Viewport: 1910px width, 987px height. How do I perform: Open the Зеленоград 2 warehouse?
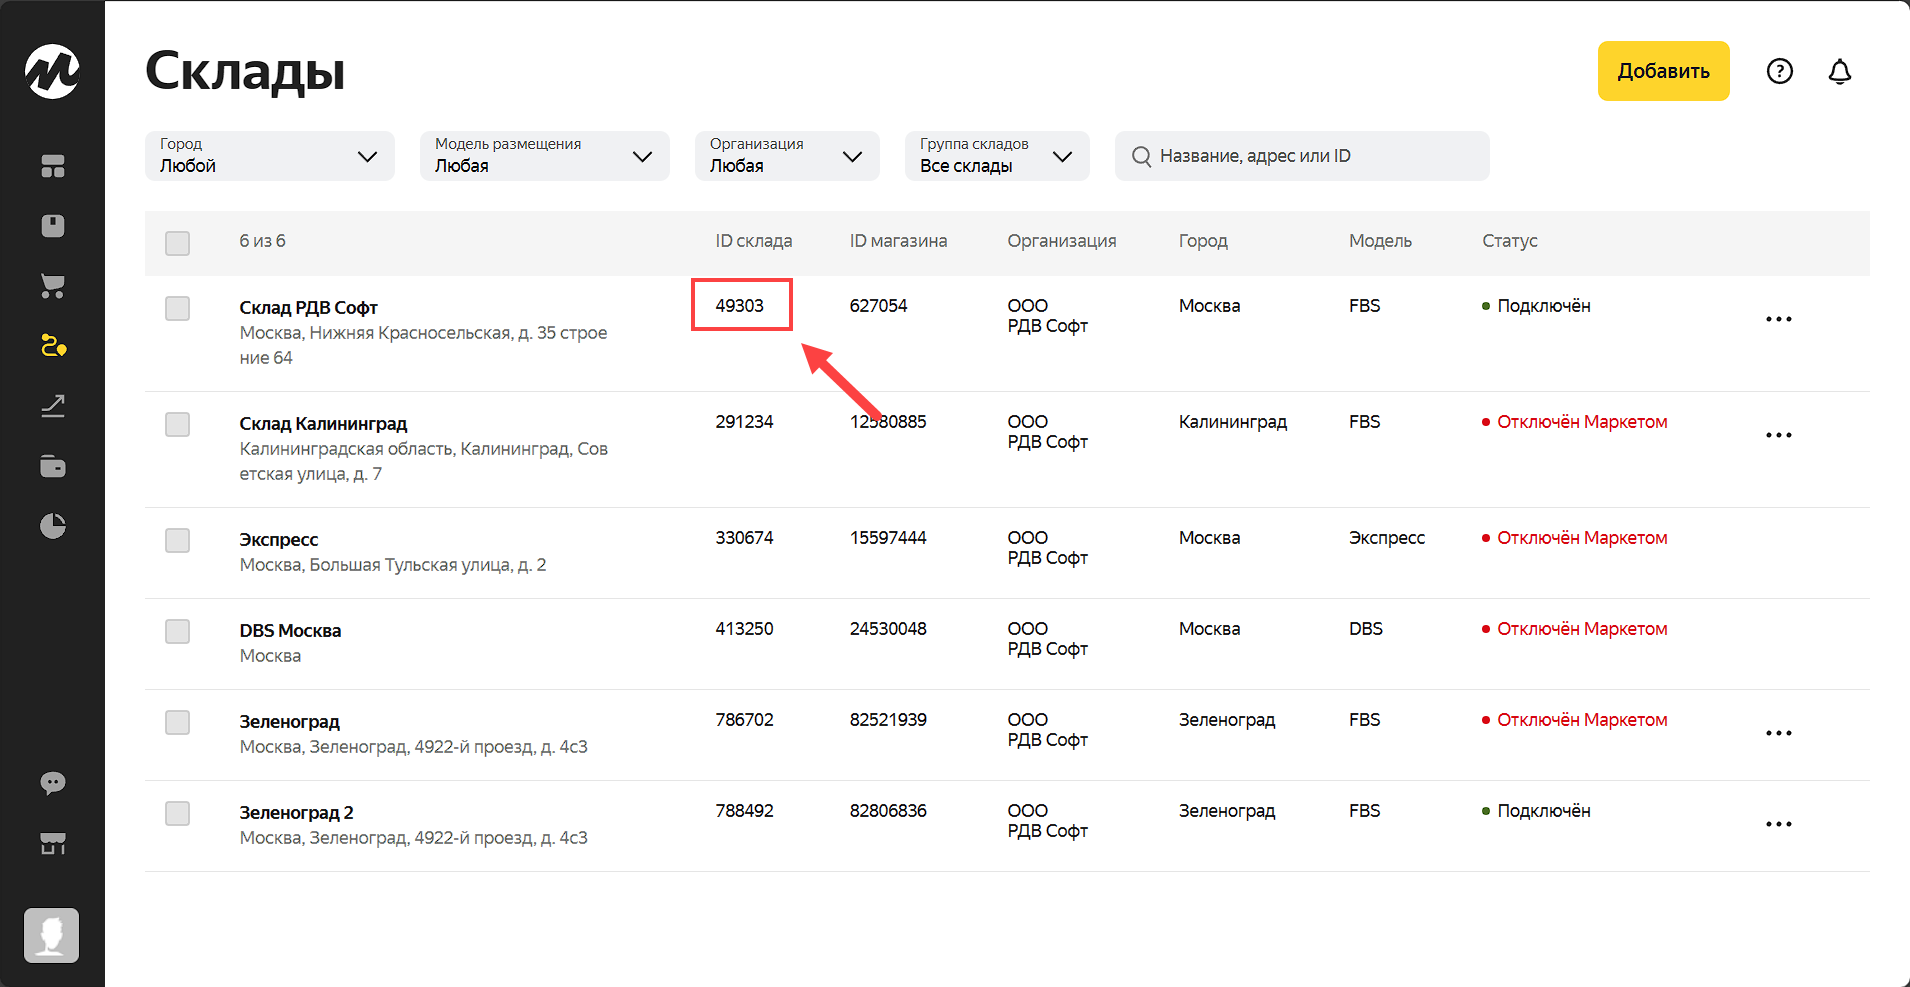coord(296,813)
